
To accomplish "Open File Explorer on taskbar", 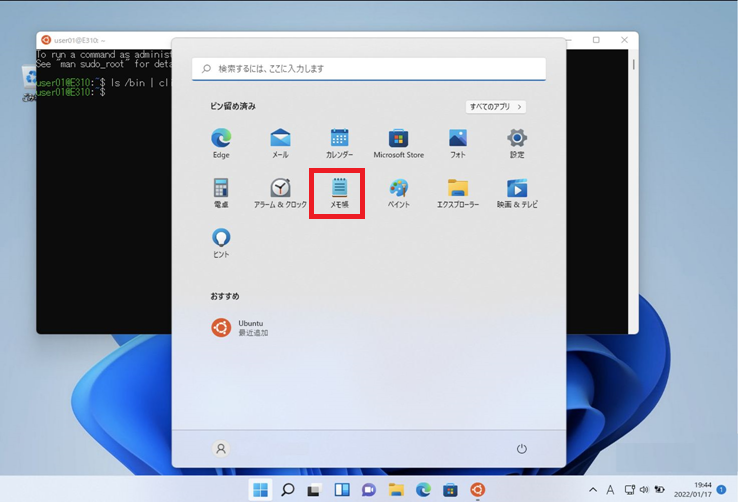I will (396, 490).
